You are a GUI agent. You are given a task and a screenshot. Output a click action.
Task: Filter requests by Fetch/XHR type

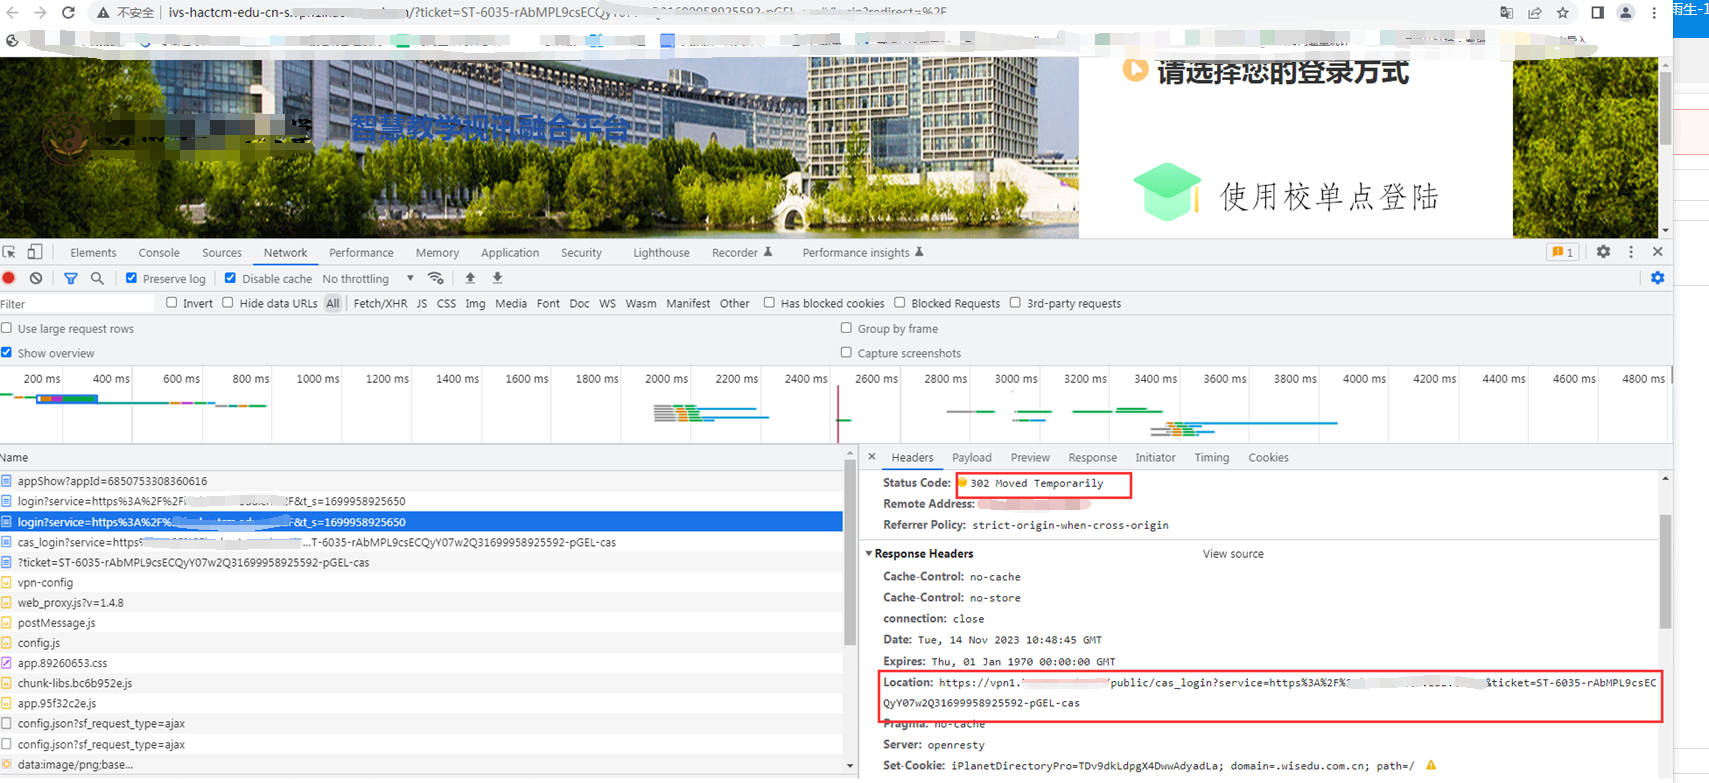(x=380, y=304)
